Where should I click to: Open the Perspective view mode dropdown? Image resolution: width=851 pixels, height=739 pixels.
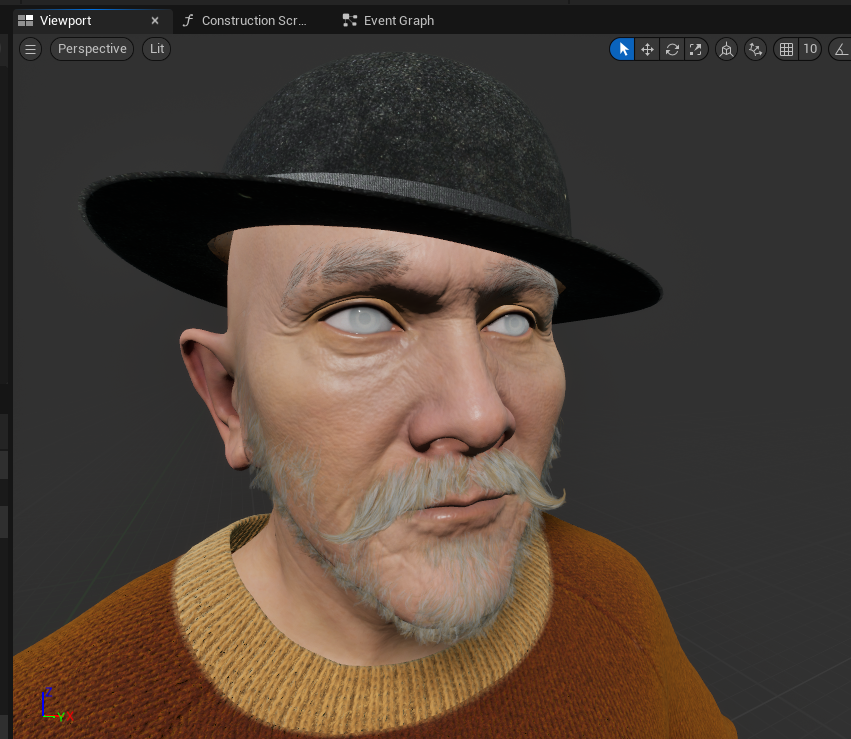92,49
